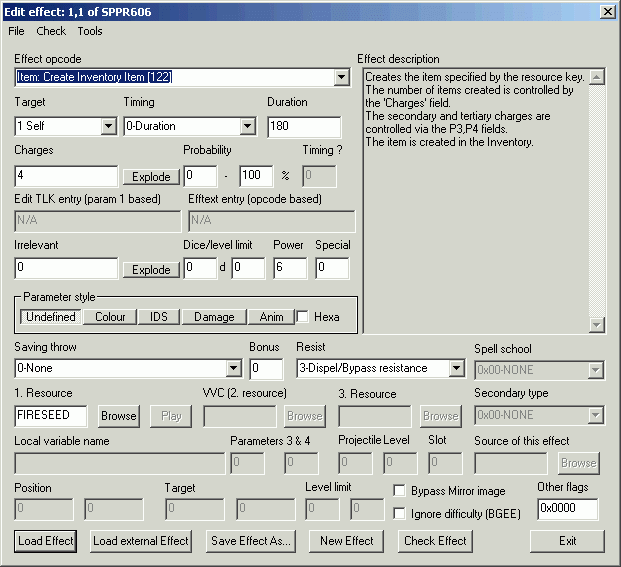Enable Ignore difficulty (BGEE) checkbox
The image size is (621, 567).
point(399,514)
